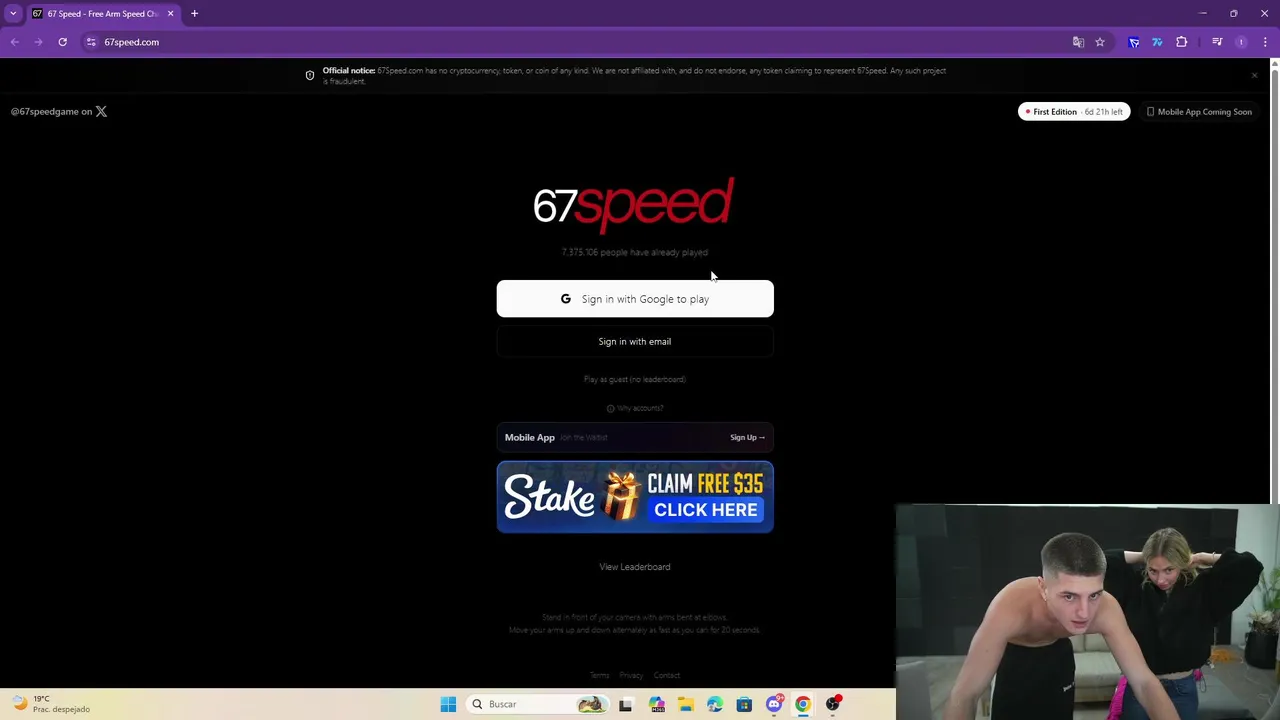Open the weather widget showing 19°C

pyautogui.click(x=52, y=704)
